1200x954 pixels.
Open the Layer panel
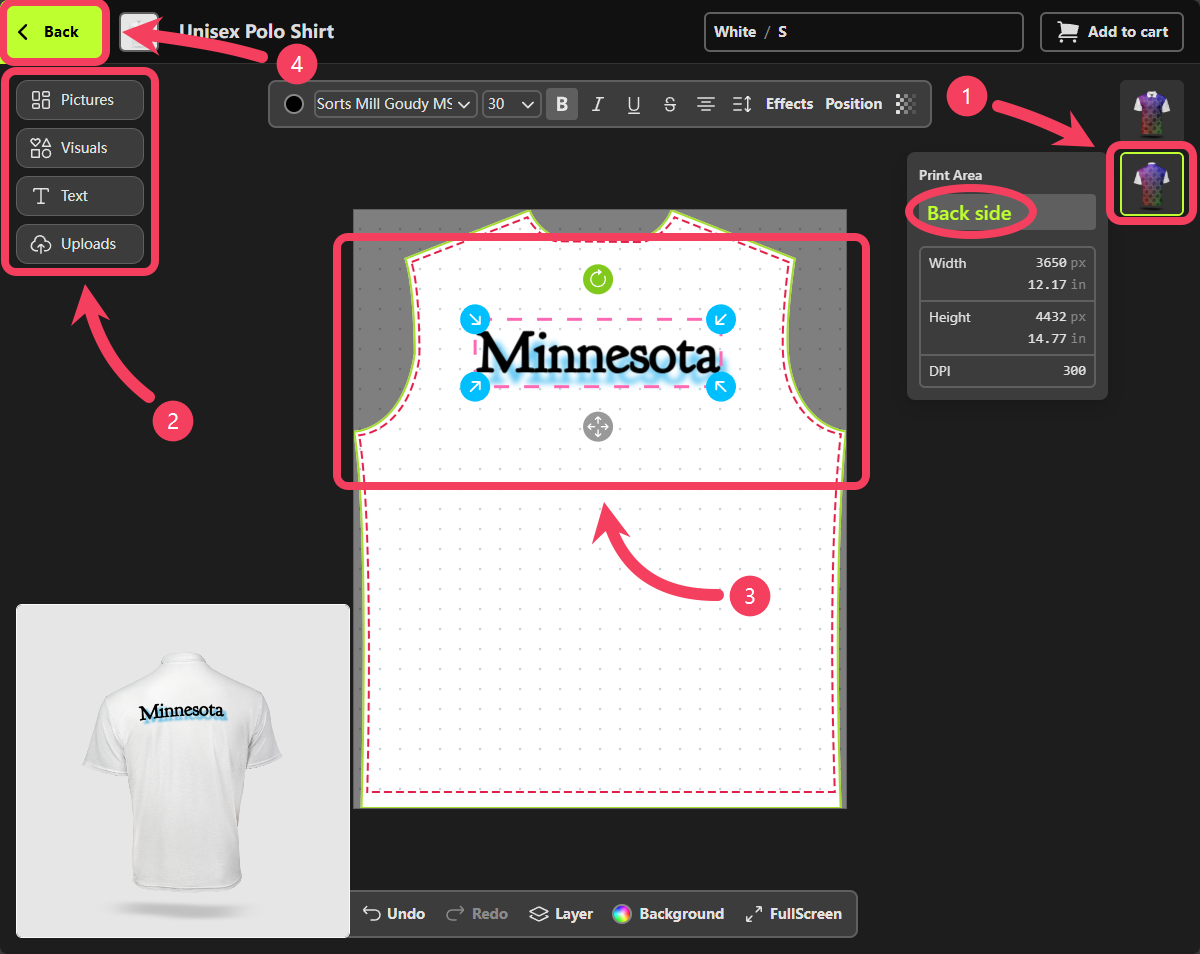pos(561,914)
